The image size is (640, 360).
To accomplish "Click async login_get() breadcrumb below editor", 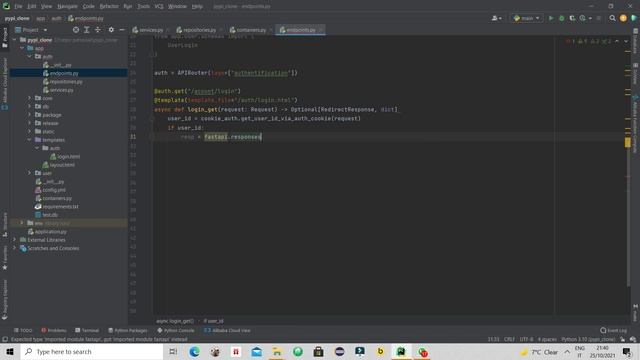I will pos(175,321).
